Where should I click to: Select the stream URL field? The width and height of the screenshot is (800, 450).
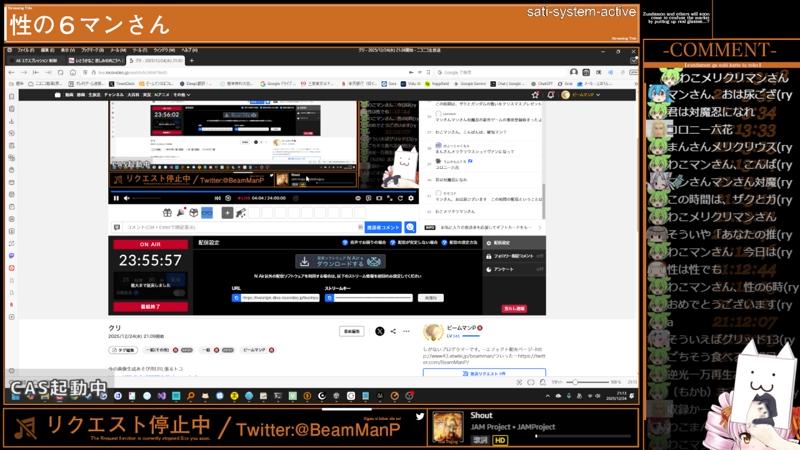click(280, 297)
